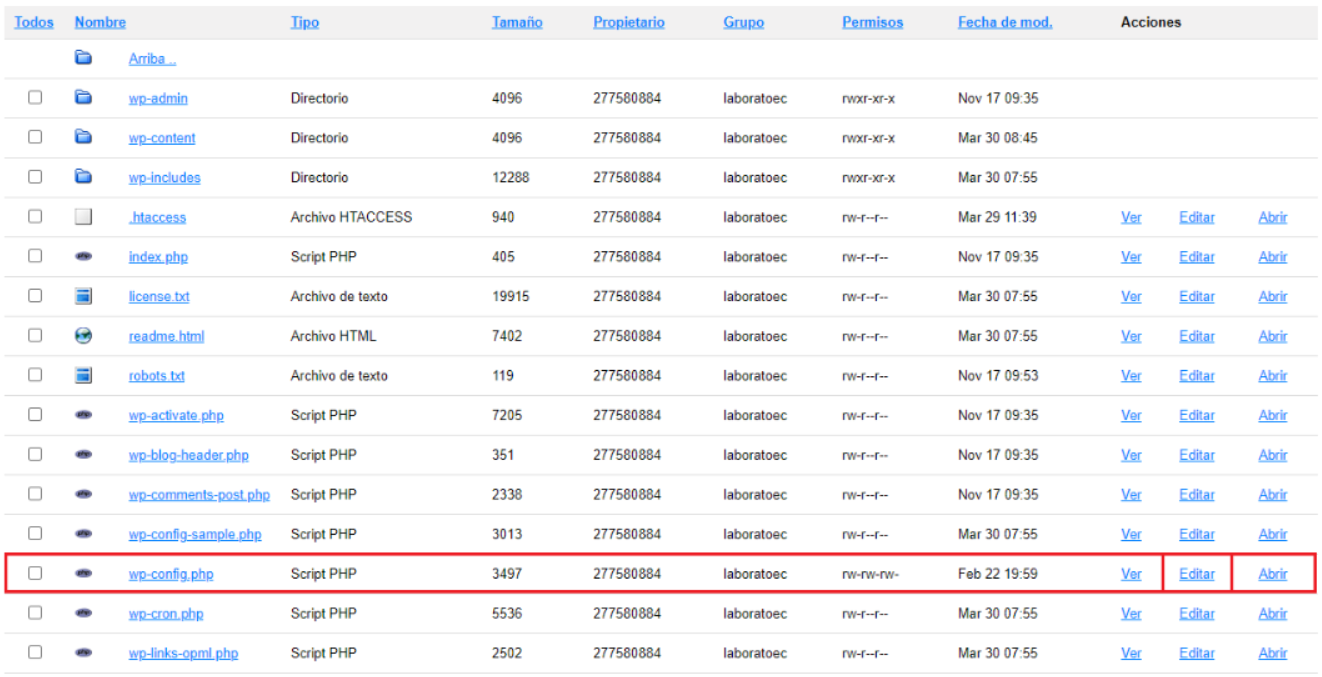Click the 12288 size of wp-includes
This screenshot has height=677, width=1322.
tap(511, 177)
